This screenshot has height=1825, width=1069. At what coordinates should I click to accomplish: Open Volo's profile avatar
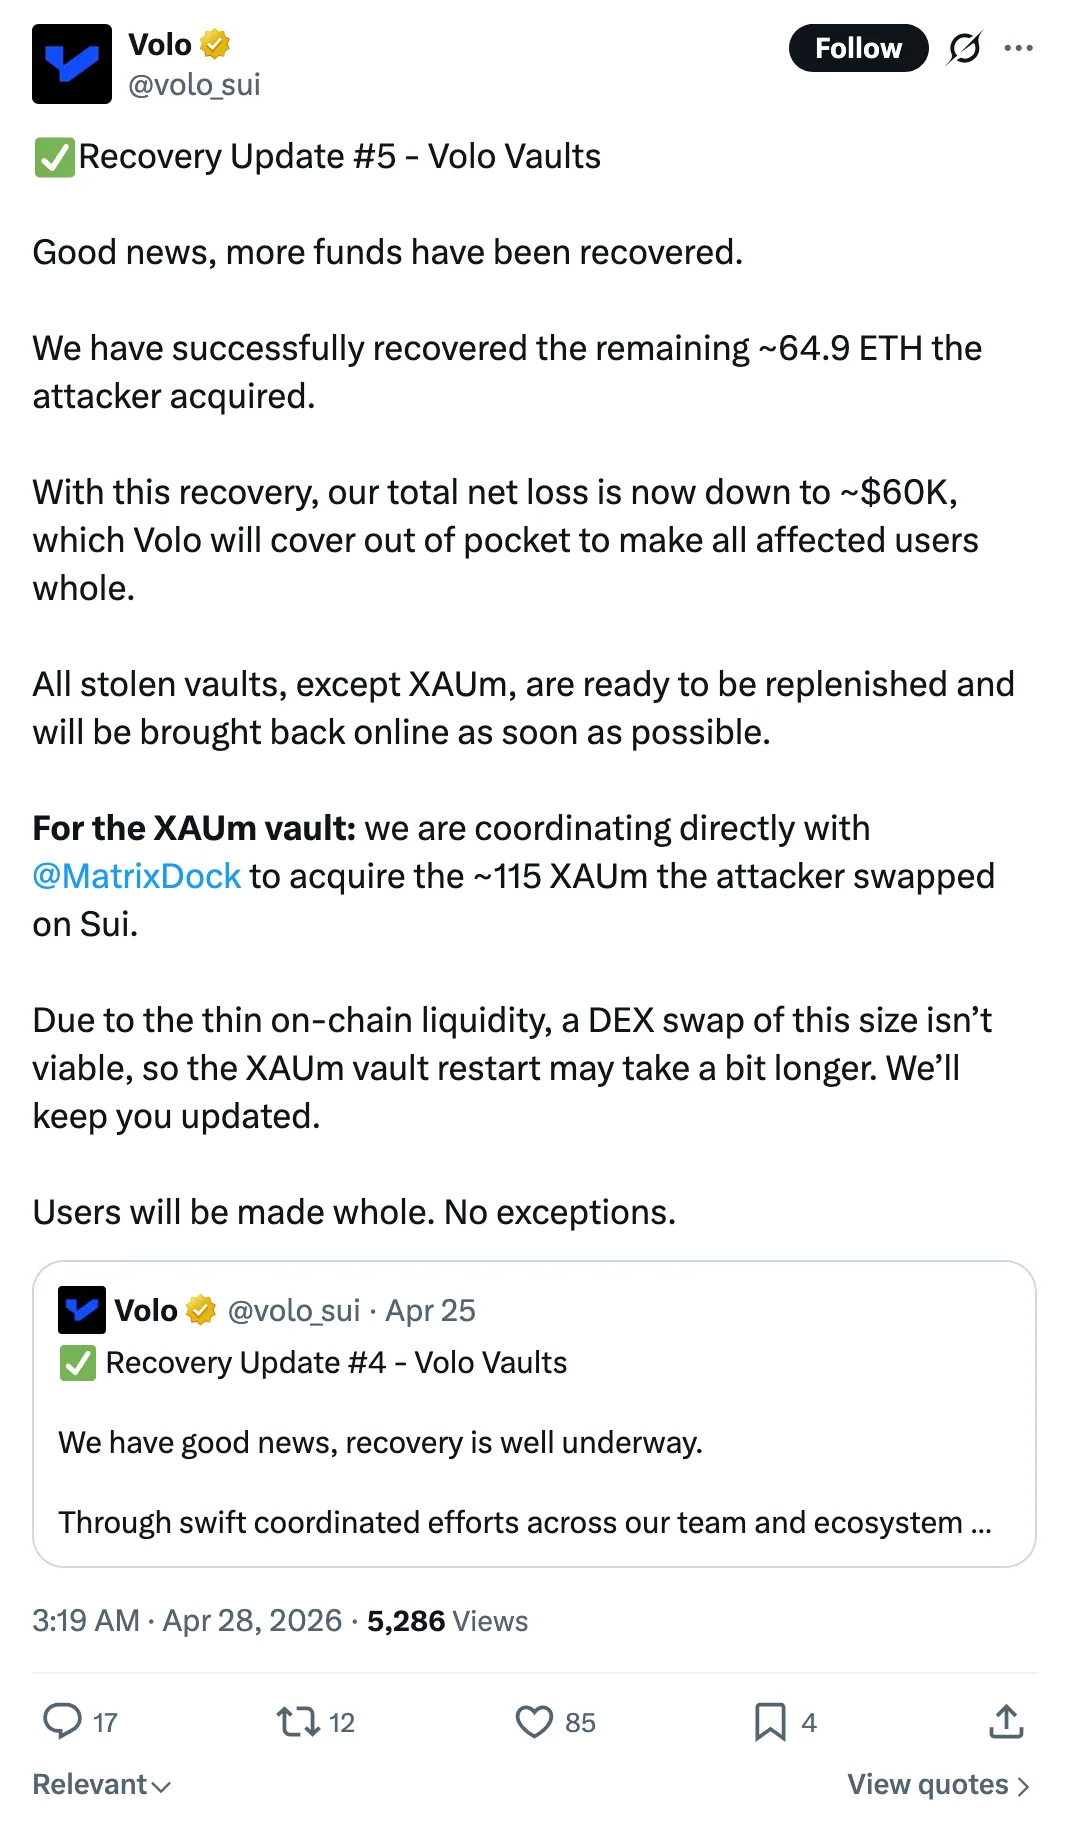pos(72,64)
